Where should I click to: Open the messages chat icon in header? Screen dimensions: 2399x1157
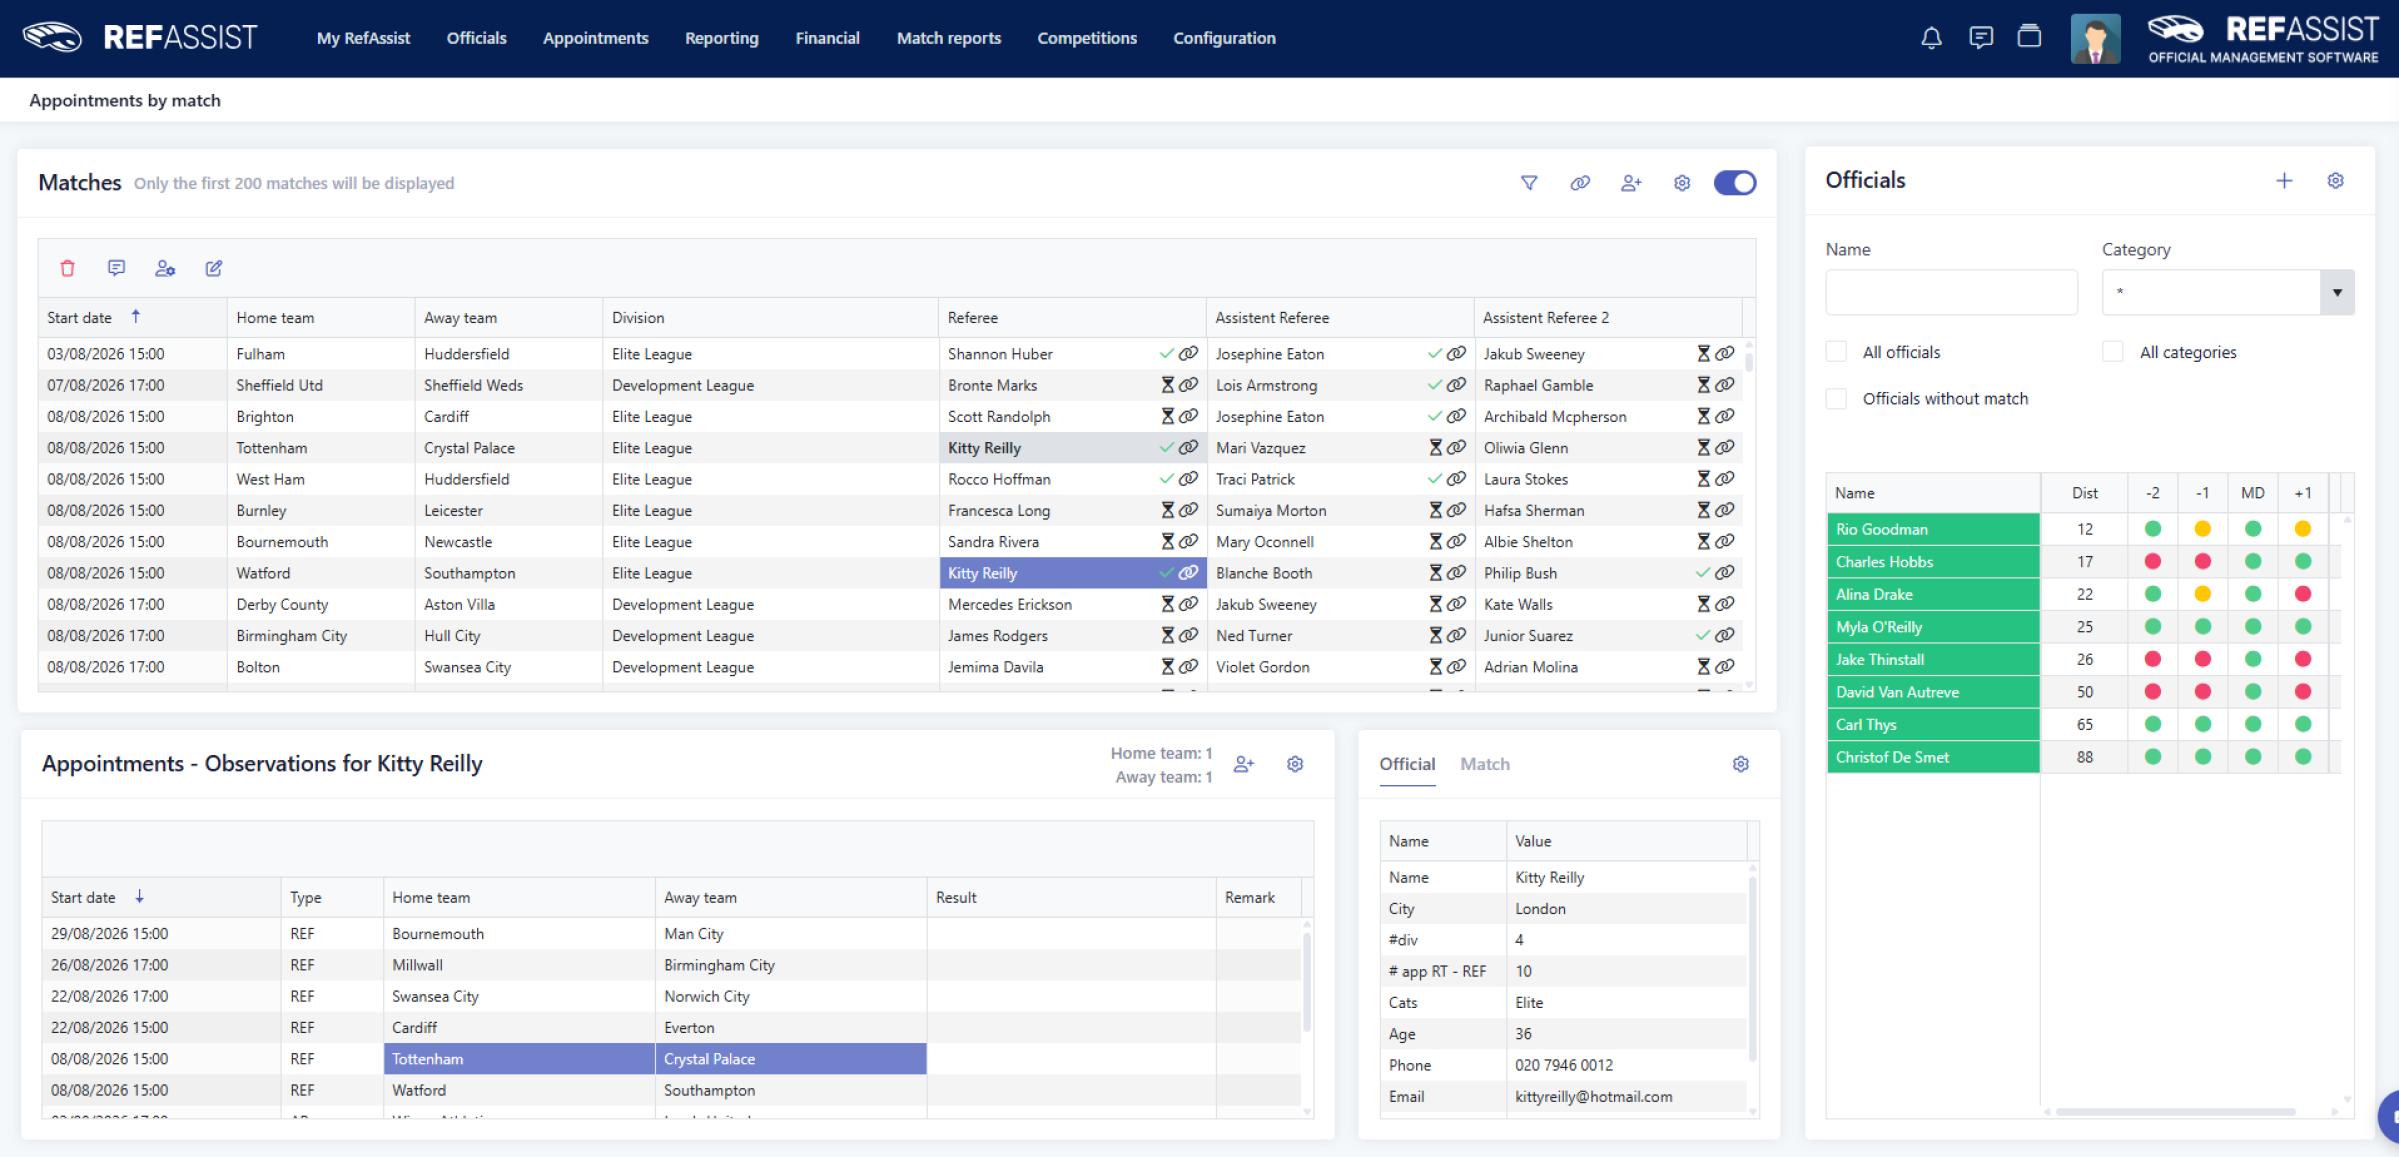1980,38
